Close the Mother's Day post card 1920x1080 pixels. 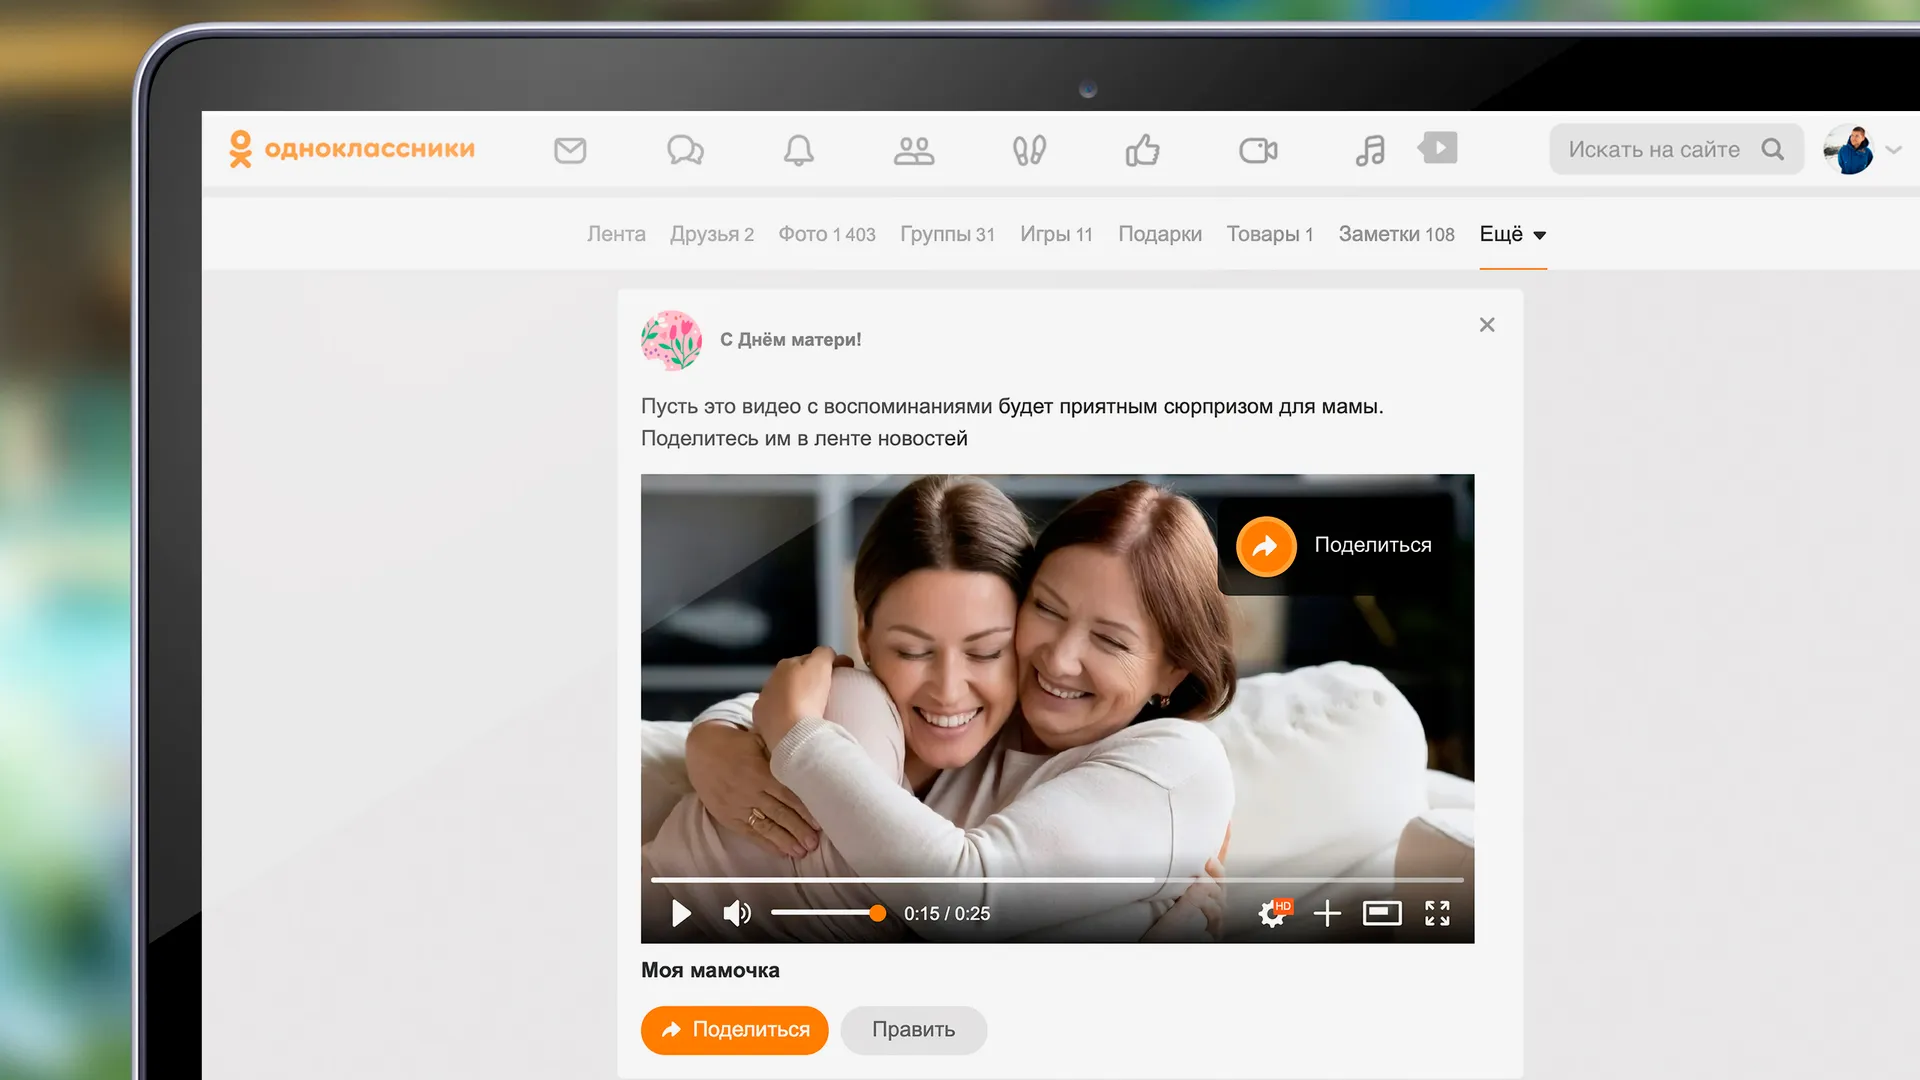pyautogui.click(x=1487, y=325)
